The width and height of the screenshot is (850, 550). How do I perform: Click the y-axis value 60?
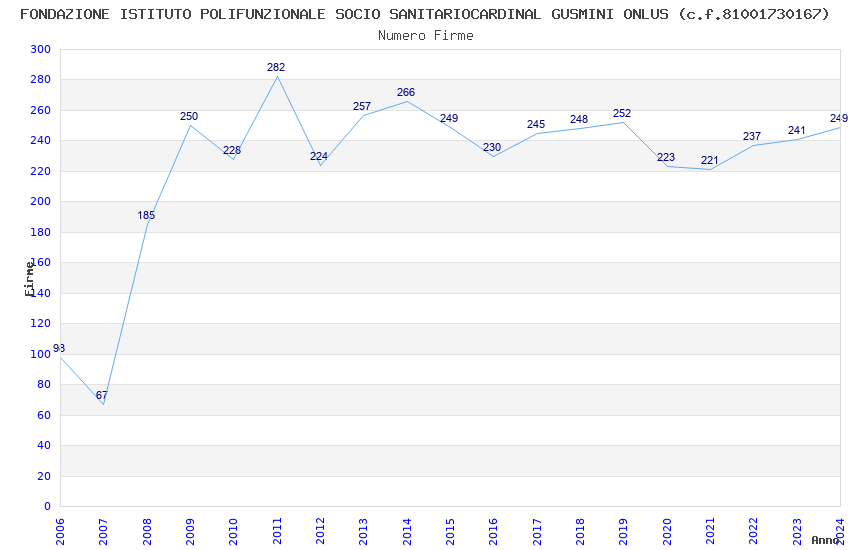[44, 416]
